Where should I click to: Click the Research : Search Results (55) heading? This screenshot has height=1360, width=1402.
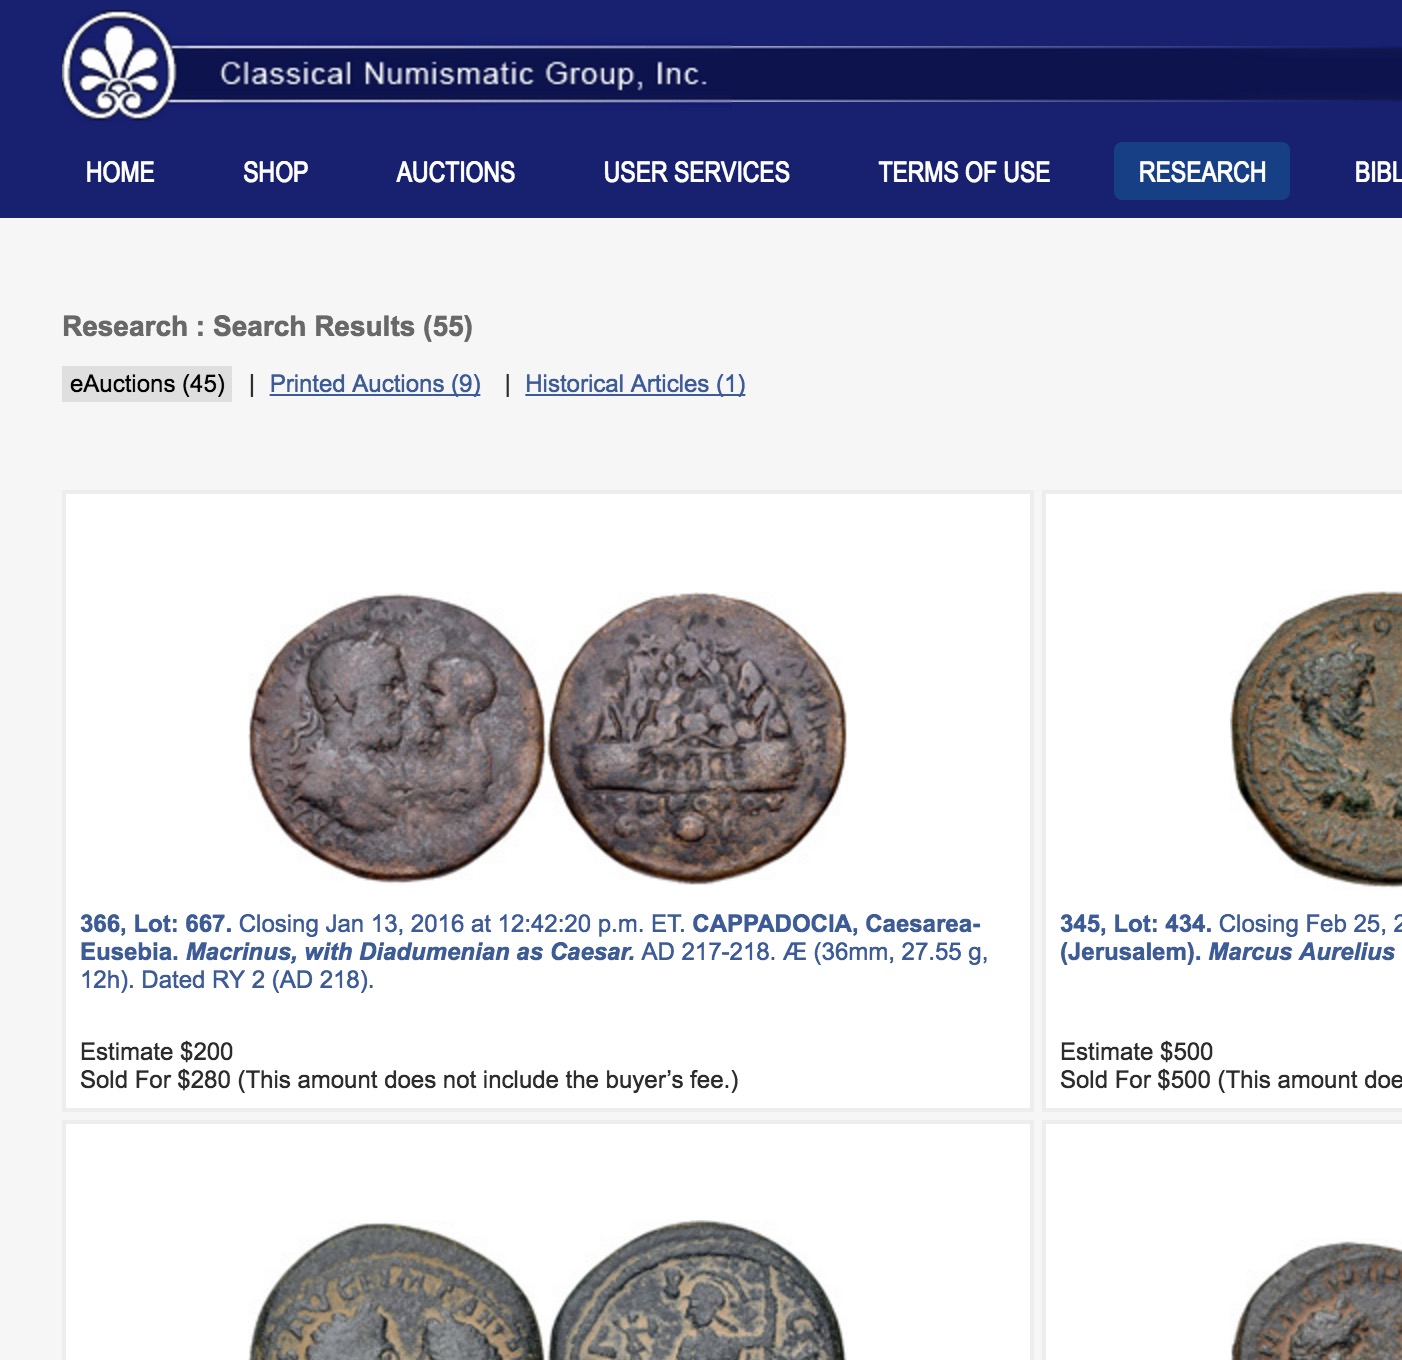(267, 327)
